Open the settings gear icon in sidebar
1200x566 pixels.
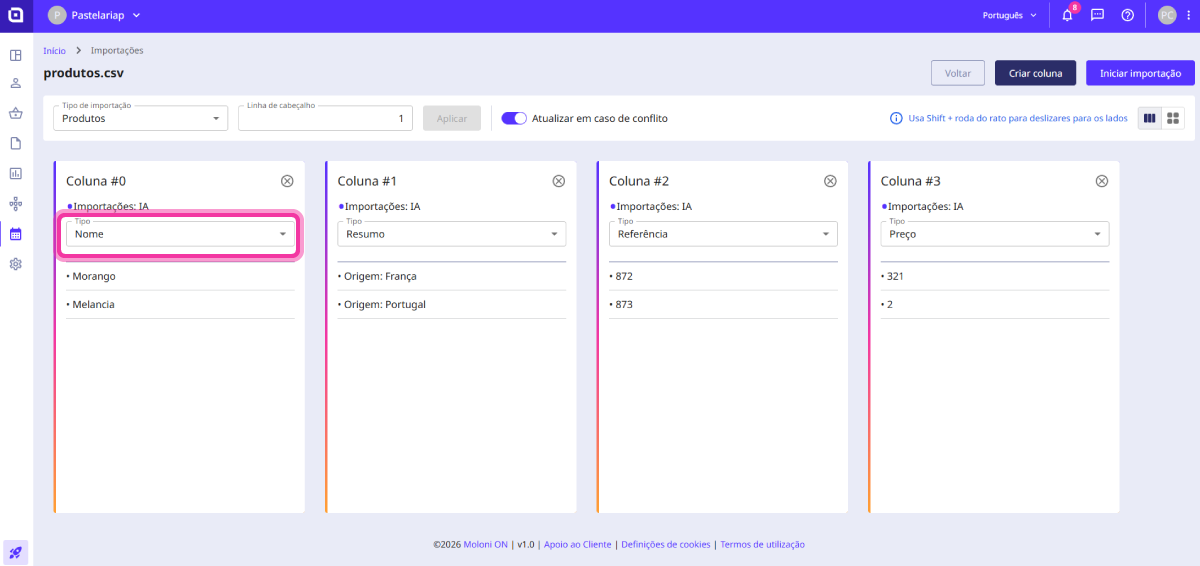point(16,264)
